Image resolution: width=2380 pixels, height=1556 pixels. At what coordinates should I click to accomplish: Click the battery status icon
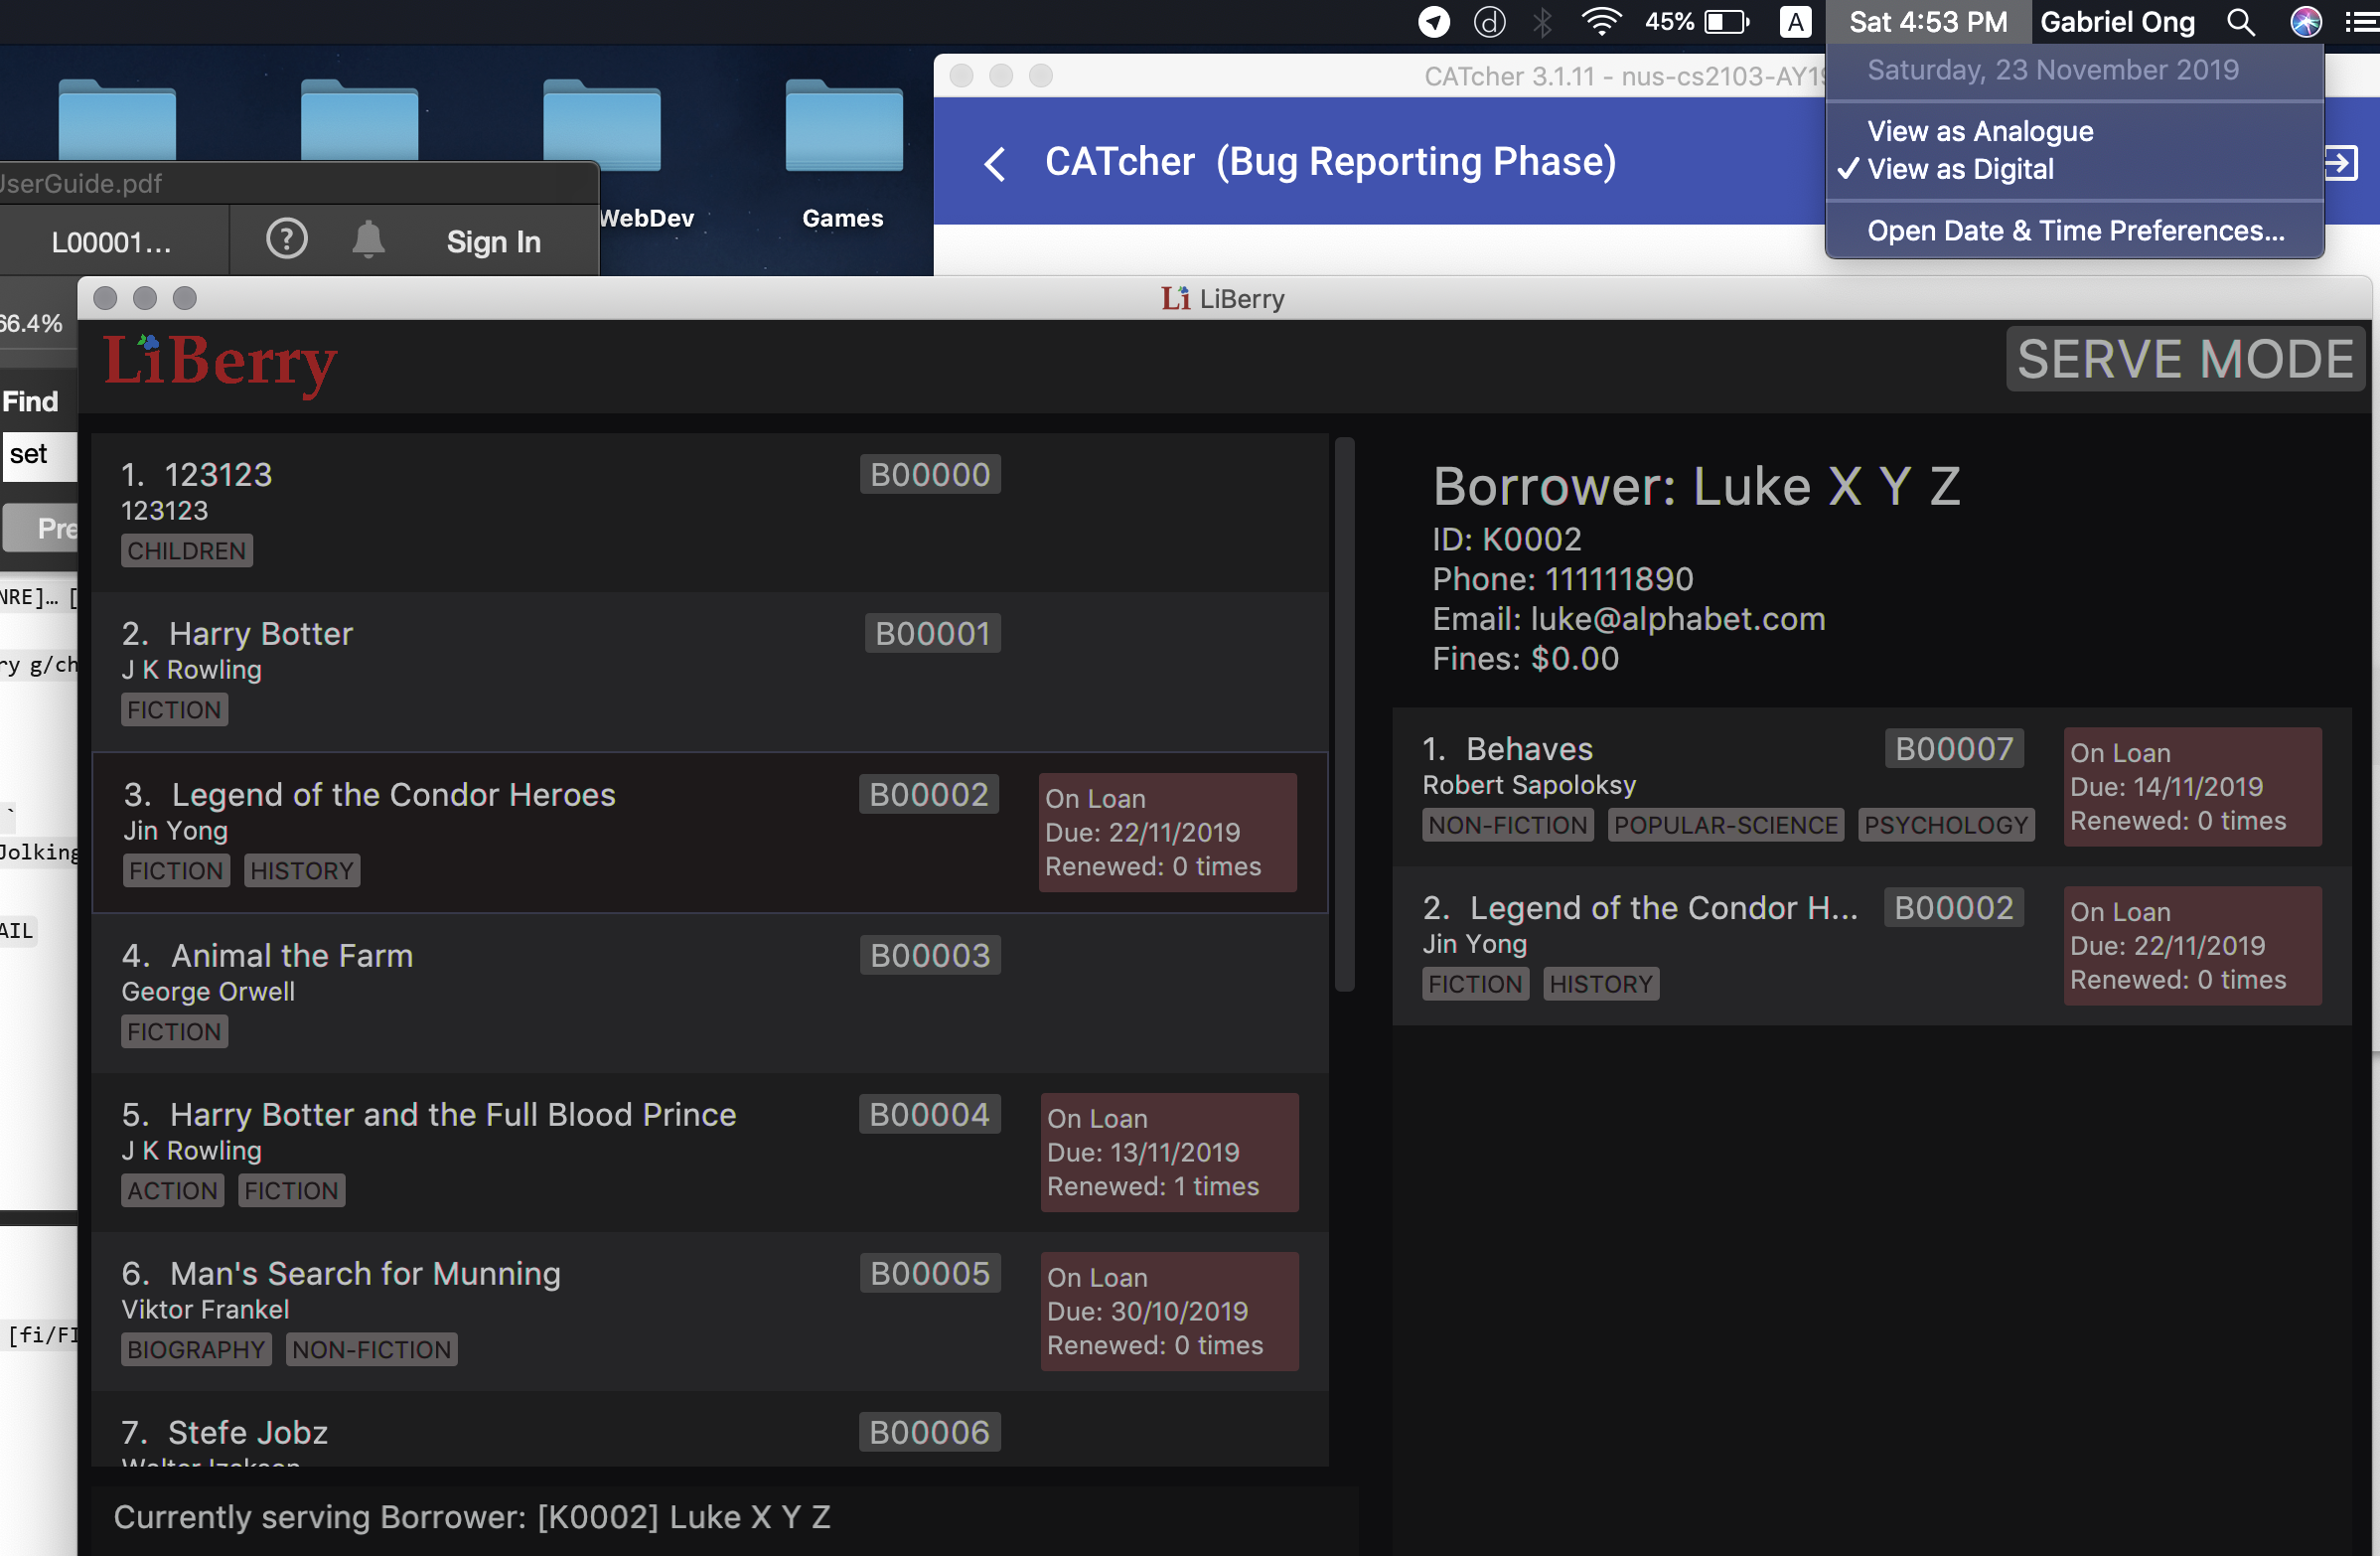click(x=1725, y=22)
